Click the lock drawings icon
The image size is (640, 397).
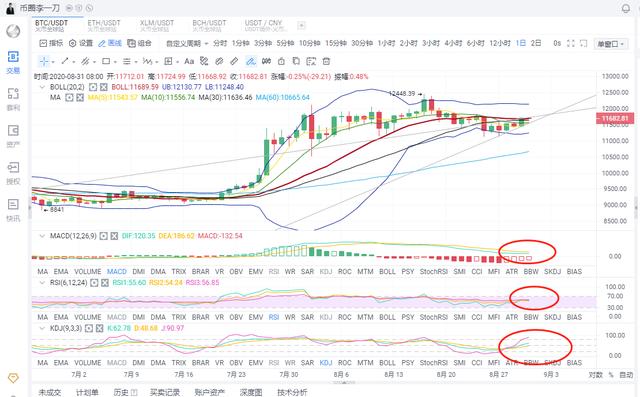point(281,61)
